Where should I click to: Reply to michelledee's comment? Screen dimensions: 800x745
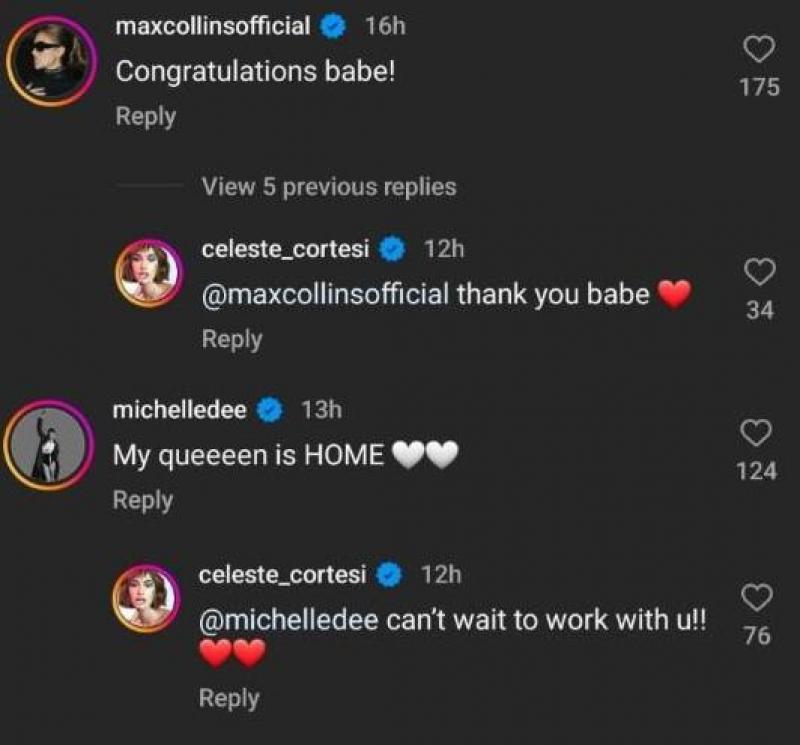(x=144, y=500)
